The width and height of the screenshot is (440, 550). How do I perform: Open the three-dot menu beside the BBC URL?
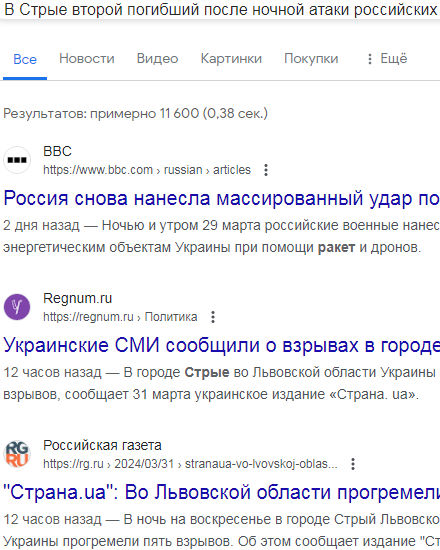coord(266,170)
